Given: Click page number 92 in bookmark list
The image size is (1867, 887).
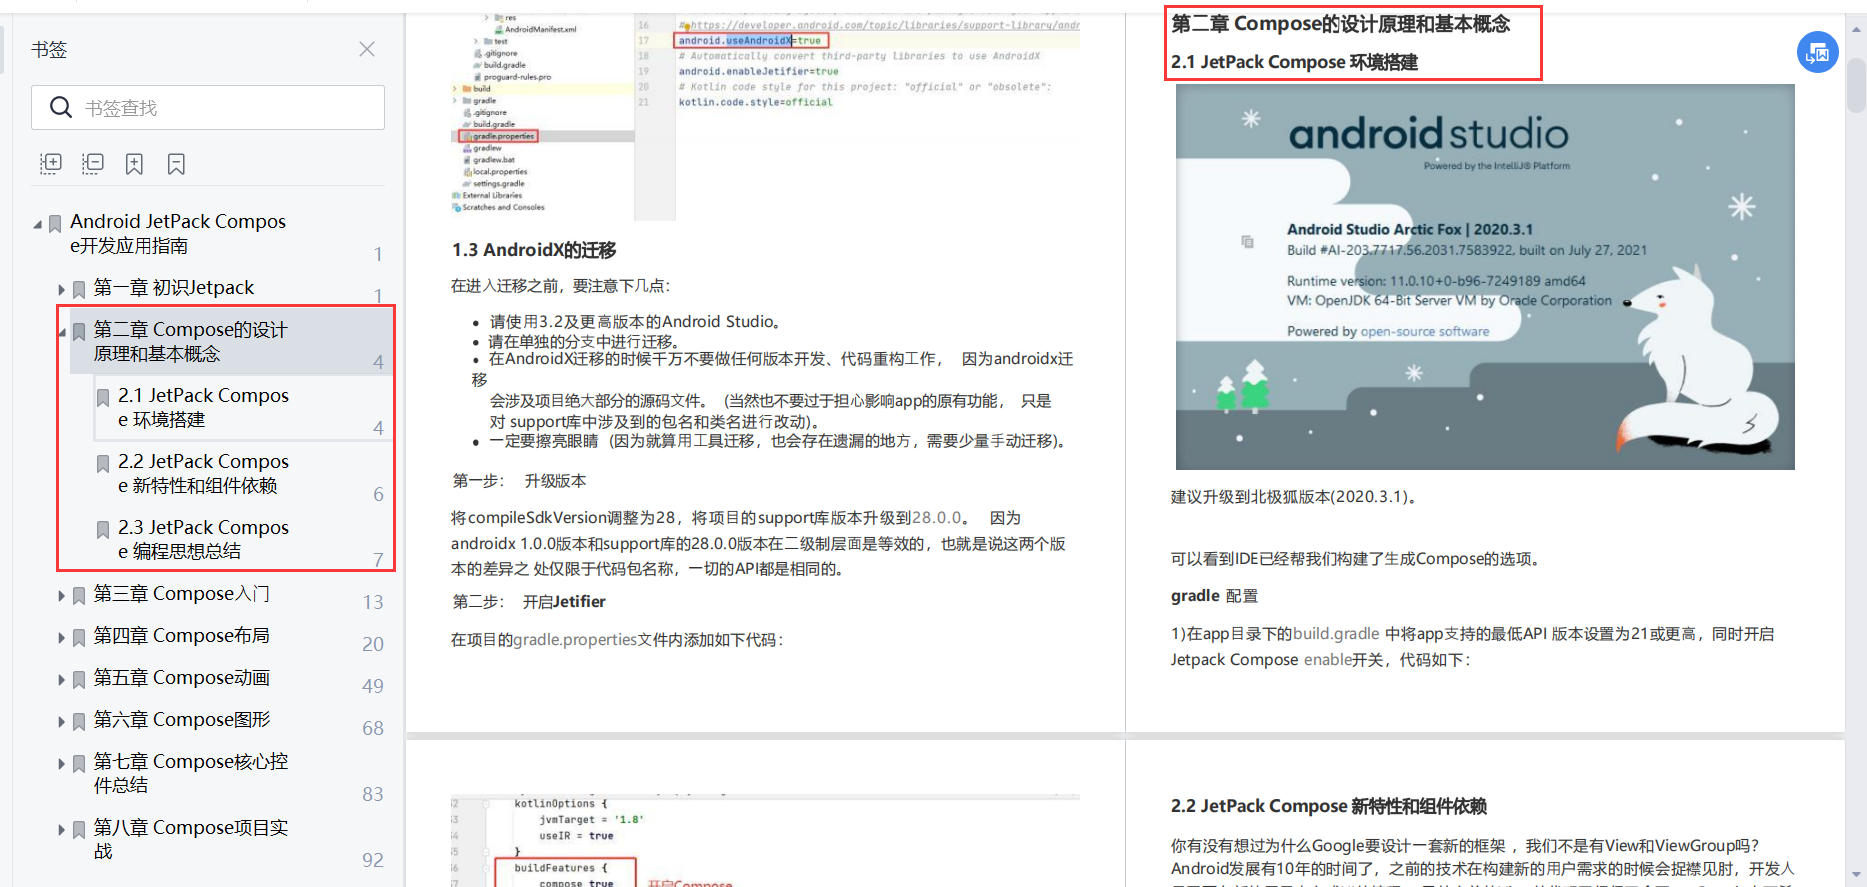Looking at the screenshot, I should [373, 860].
